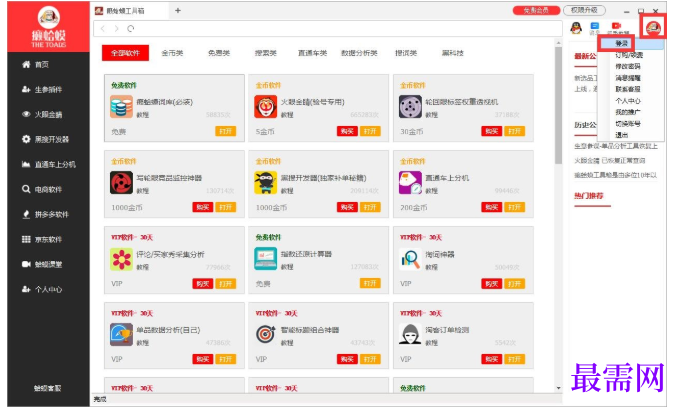Image resolution: width=683 pixels, height=409 pixels.
Task: Choose 个人中心 from the avatar dropdown menu
Action: [628, 101]
